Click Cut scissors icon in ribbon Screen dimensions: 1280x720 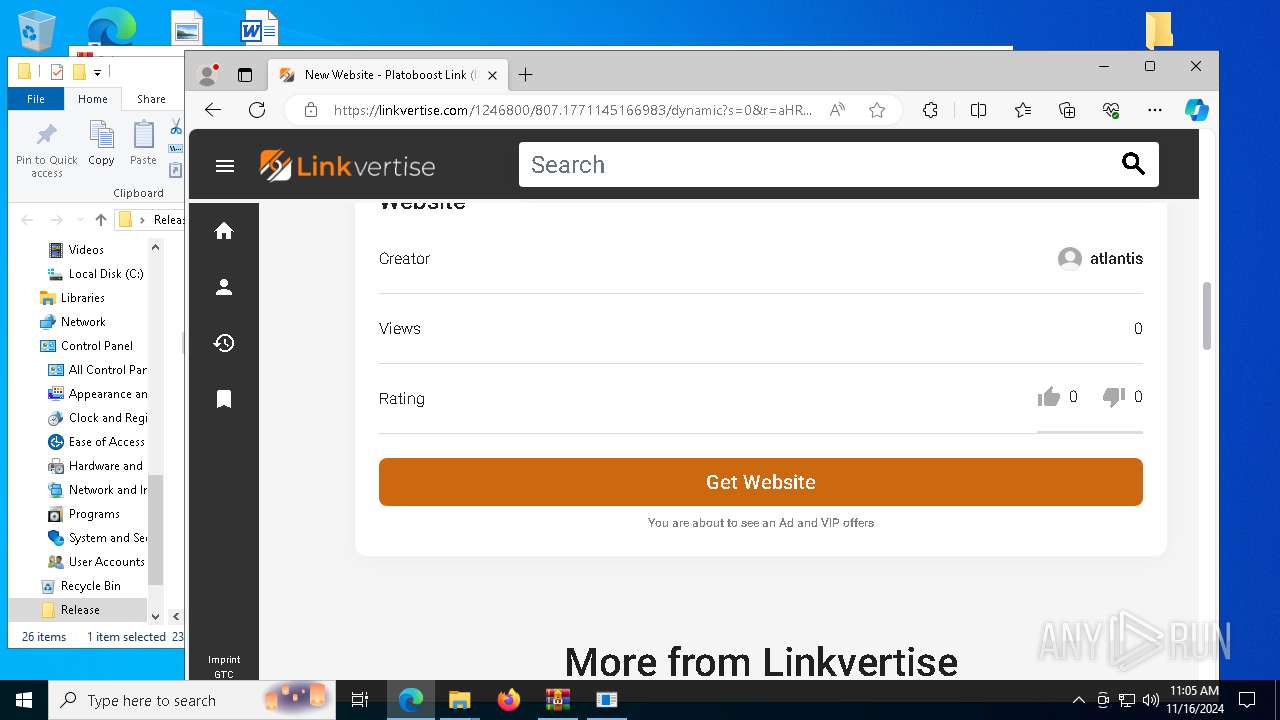(176, 127)
